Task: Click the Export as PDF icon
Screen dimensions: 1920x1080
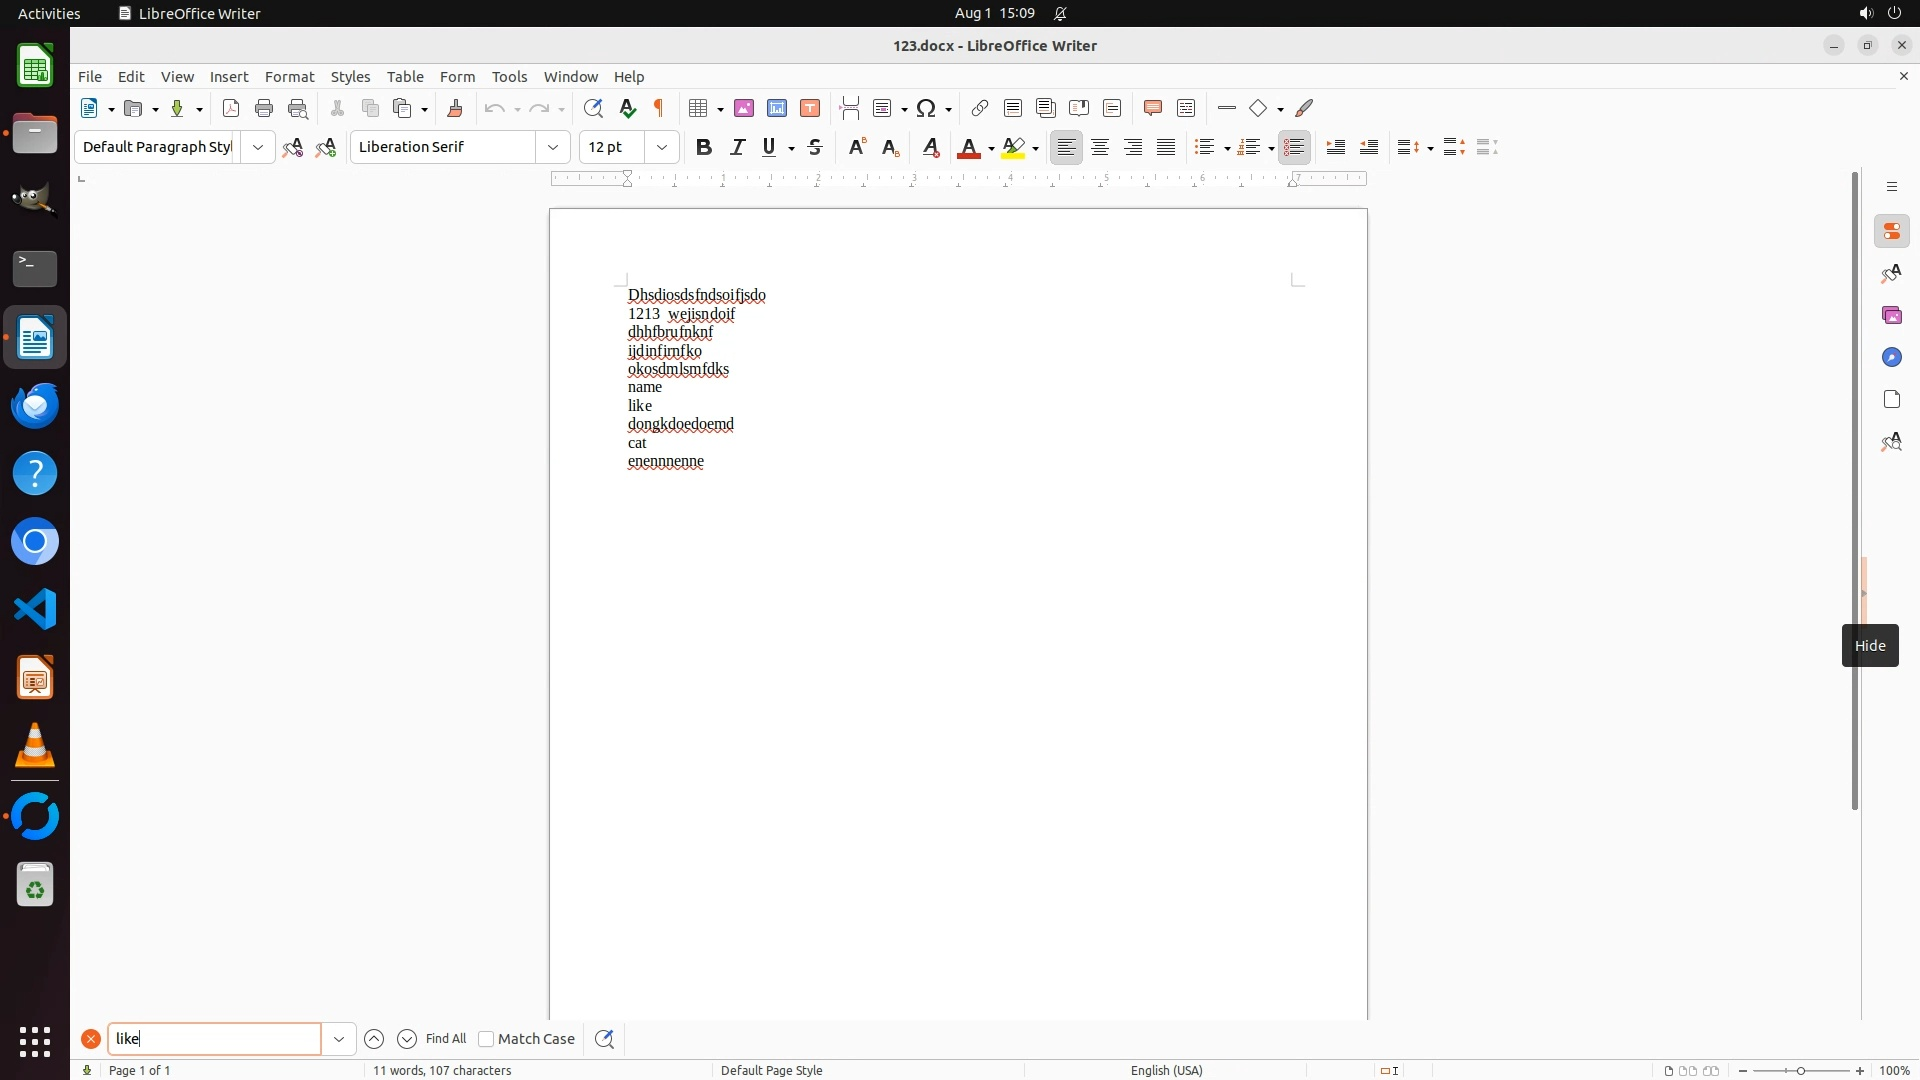Action: [231, 108]
